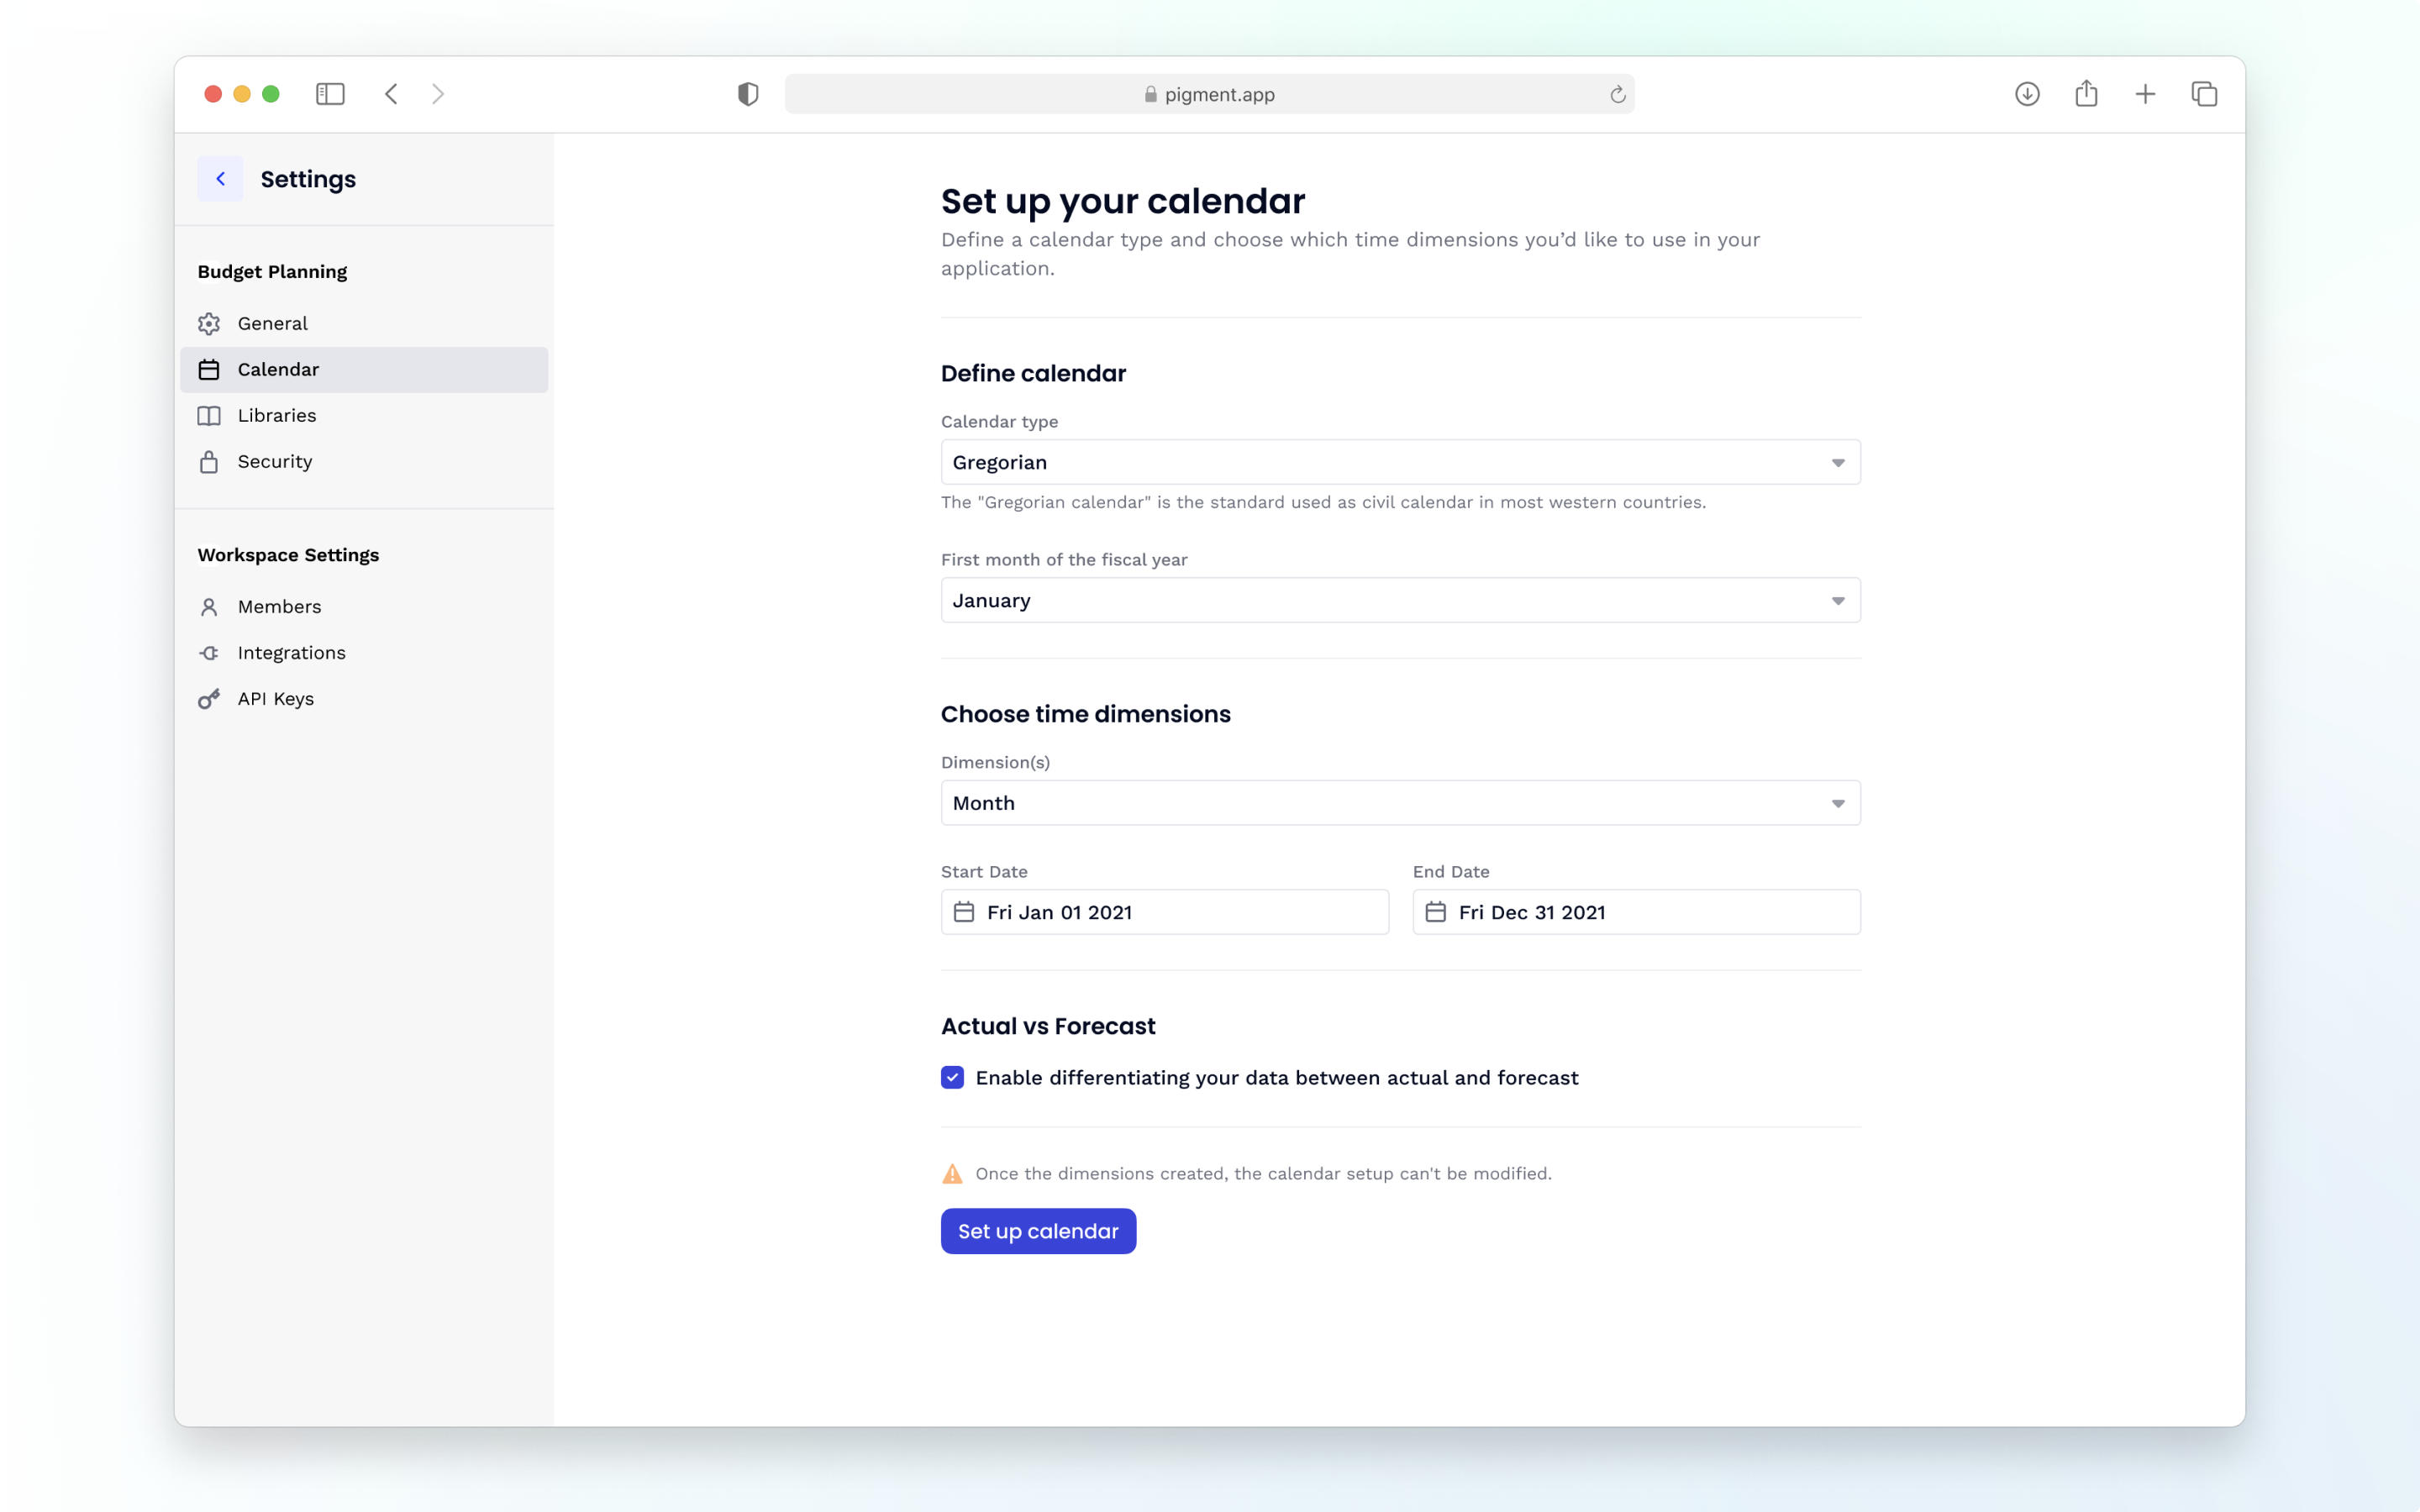Click the Set up calendar button
This screenshot has width=2420, height=1512.
[x=1038, y=1231]
